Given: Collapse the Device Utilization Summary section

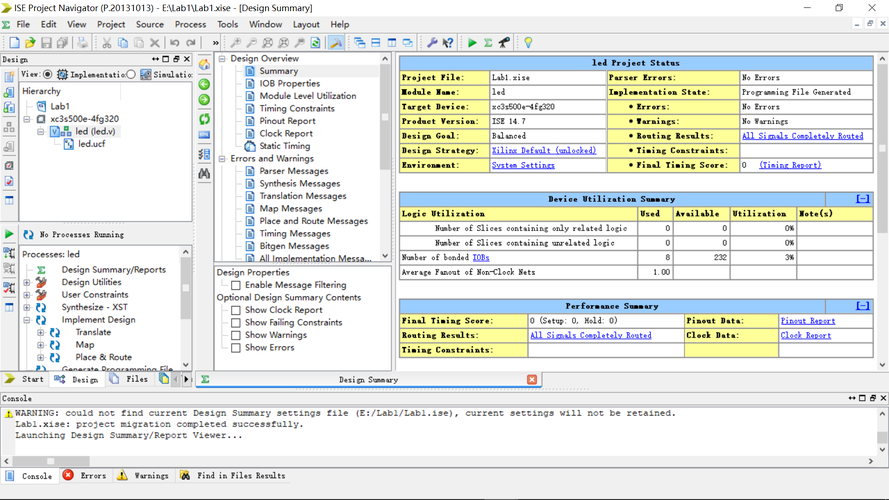Looking at the screenshot, I should [x=862, y=199].
